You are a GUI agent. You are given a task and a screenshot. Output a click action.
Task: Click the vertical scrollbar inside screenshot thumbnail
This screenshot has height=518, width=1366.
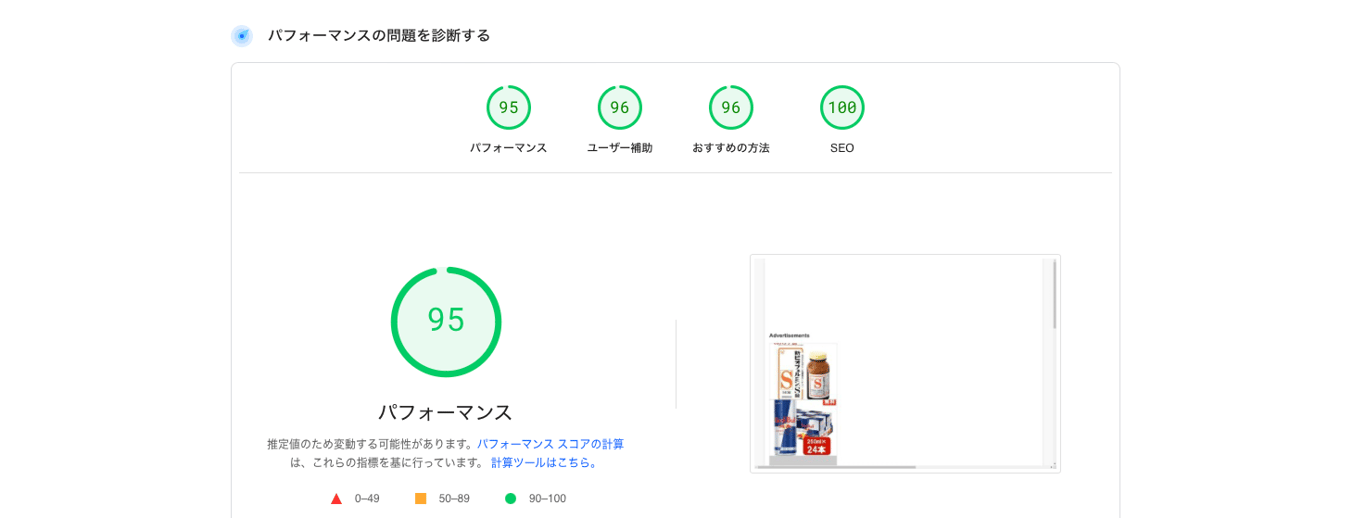pyautogui.click(x=1054, y=295)
